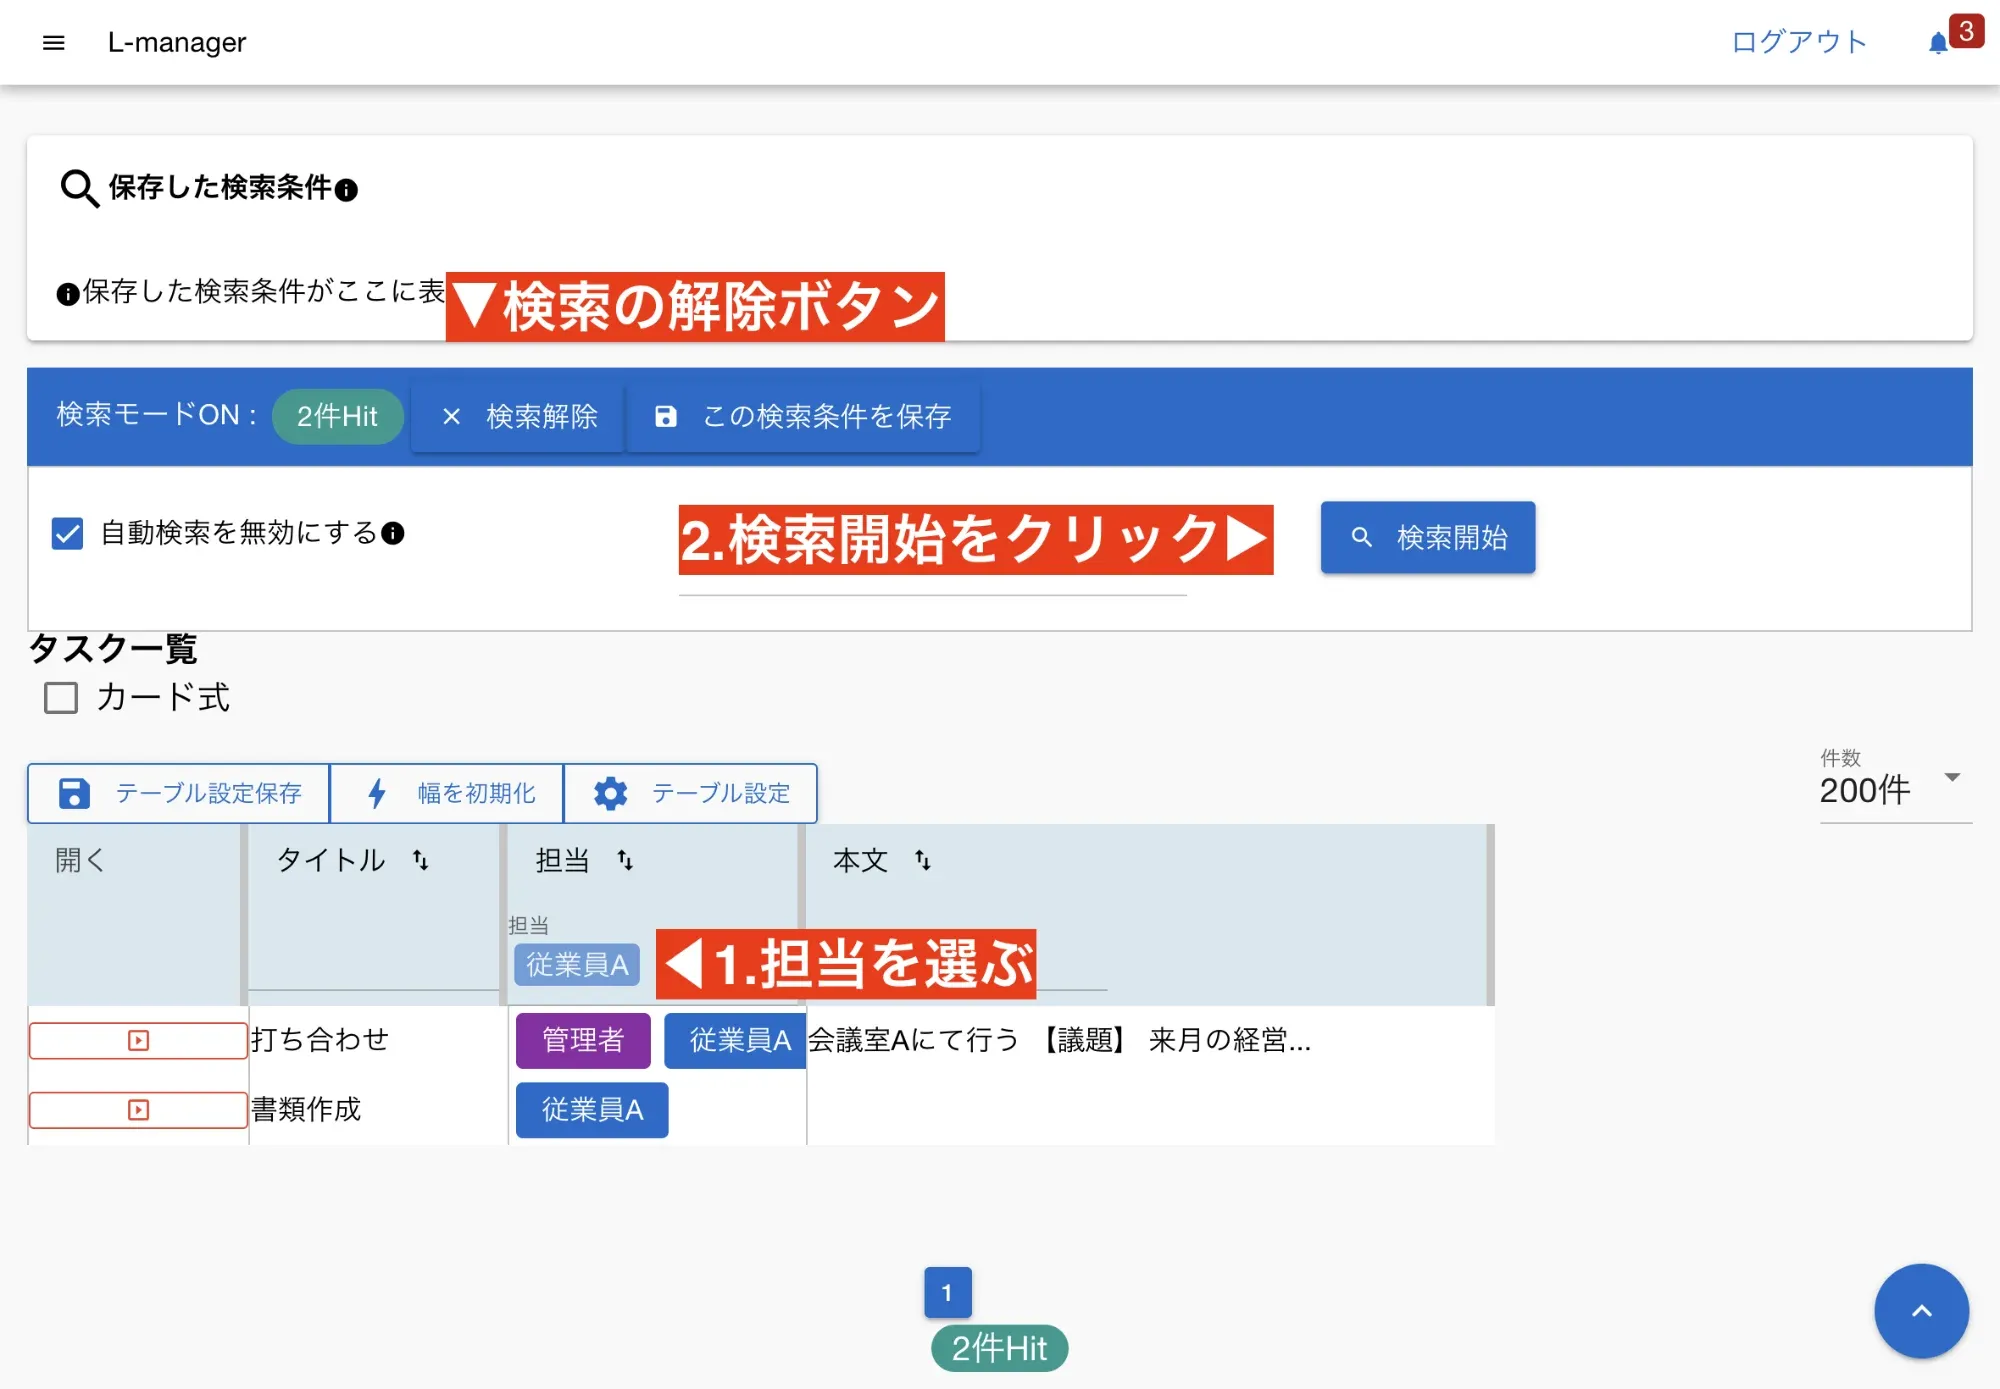This screenshot has height=1389, width=2000.
Task: Uncheck 自動検索を無効にする checkbox
Action: (x=68, y=534)
